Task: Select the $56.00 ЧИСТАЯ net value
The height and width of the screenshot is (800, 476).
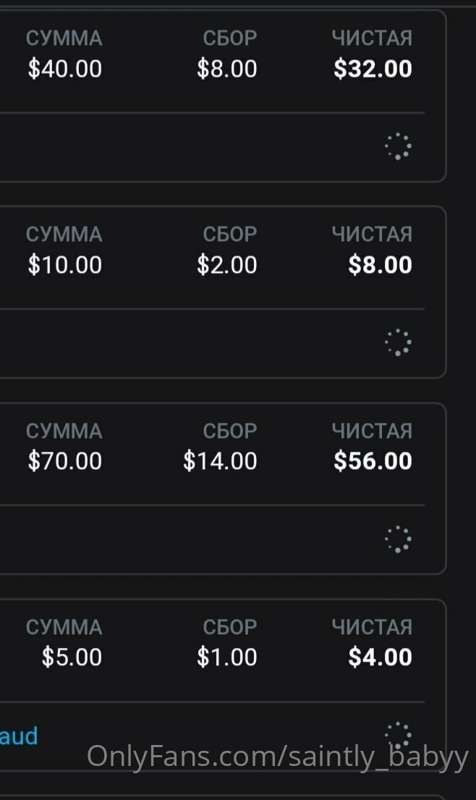Action: click(x=373, y=461)
